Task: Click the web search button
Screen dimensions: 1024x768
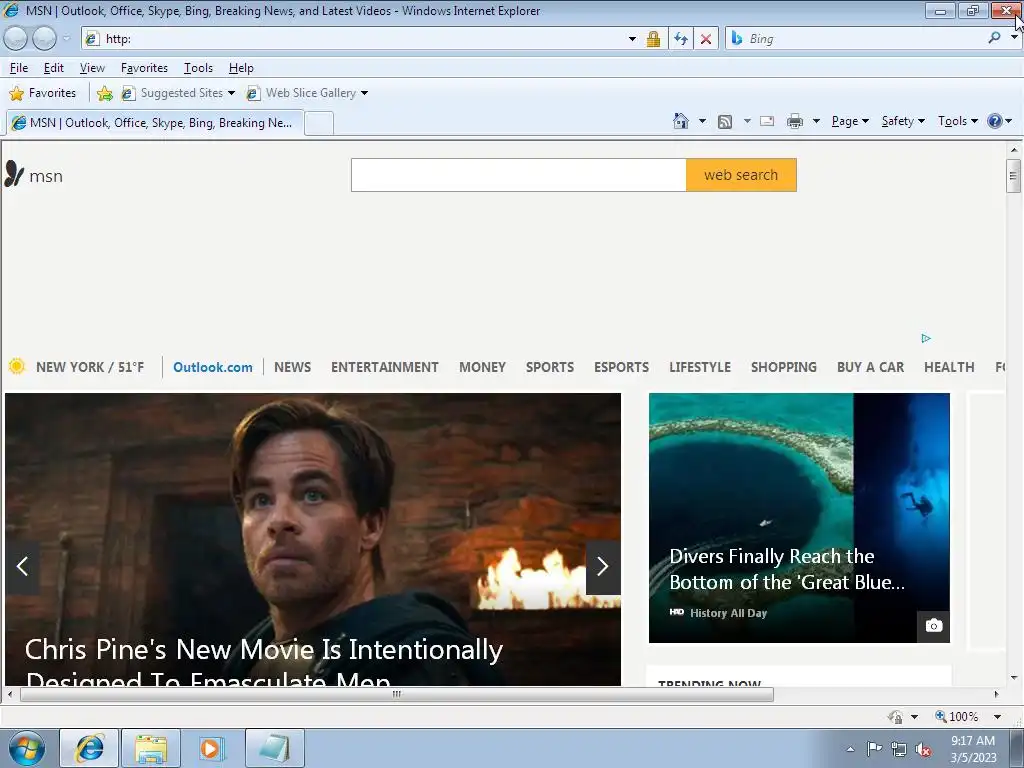Action: click(x=741, y=175)
